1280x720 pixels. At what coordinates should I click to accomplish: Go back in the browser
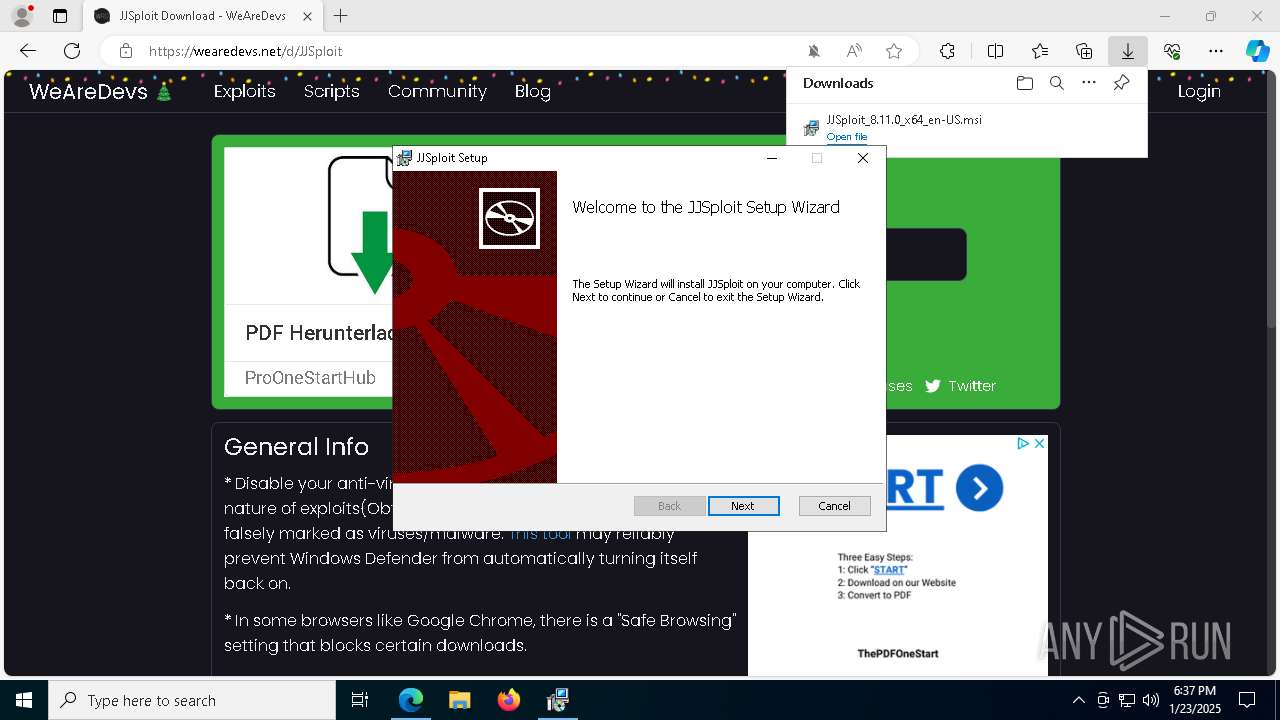(x=28, y=51)
